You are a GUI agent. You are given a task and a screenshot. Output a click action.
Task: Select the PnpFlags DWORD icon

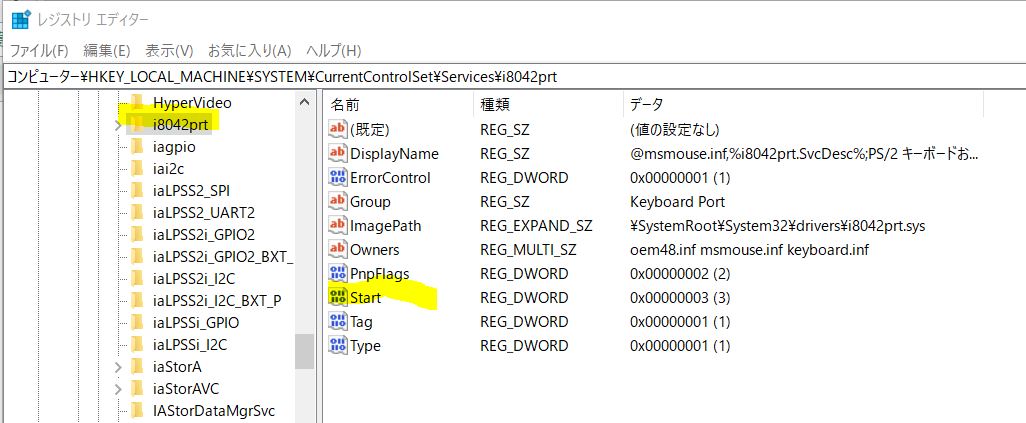pos(338,273)
